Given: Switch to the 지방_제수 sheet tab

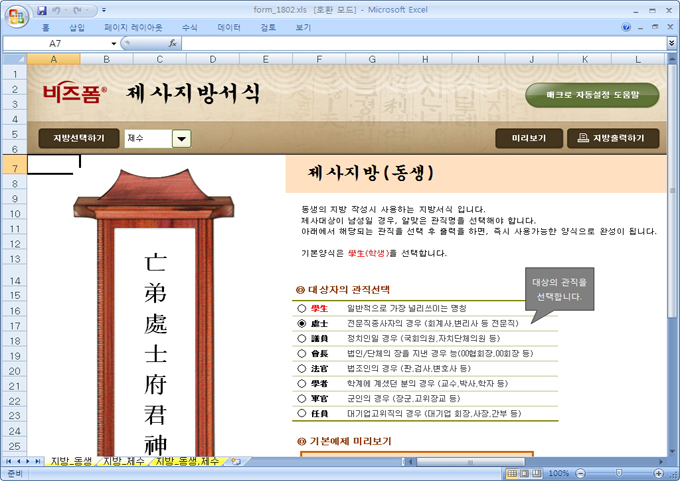Looking at the screenshot, I should click(x=124, y=461).
